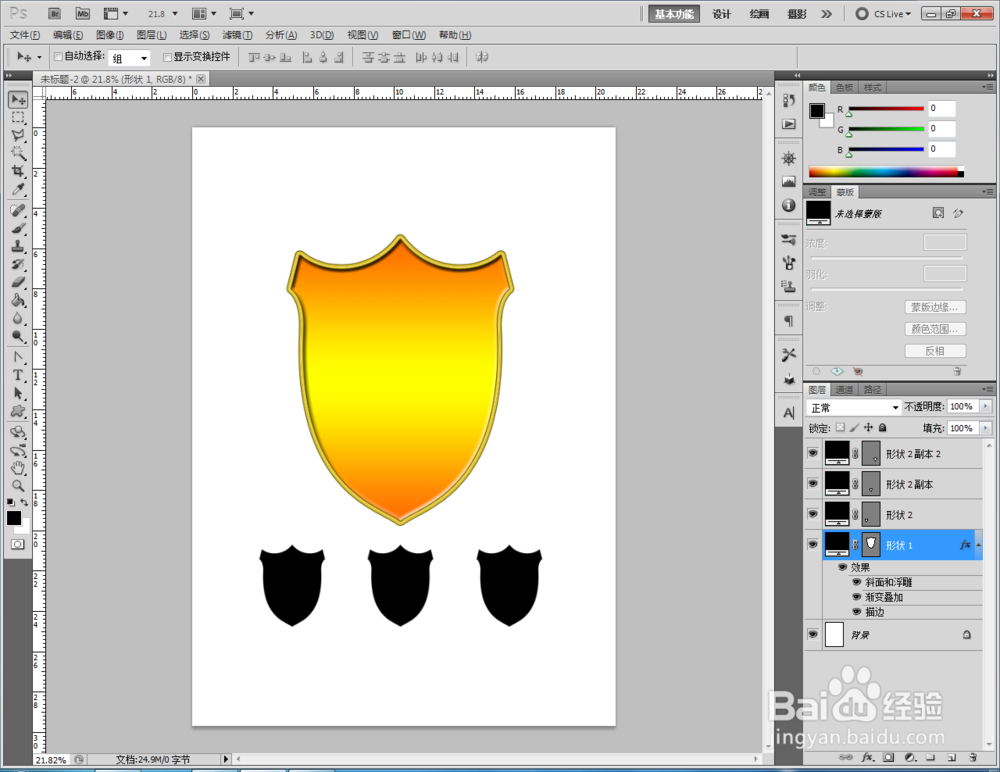
Task: Enable the 显示变换控件 checkbox
Action: point(168,57)
